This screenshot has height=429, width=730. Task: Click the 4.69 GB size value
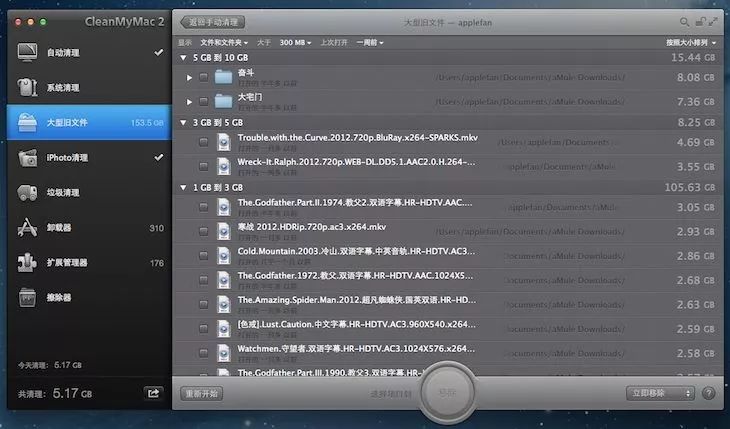pyautogui.click(x=696, y=142)
